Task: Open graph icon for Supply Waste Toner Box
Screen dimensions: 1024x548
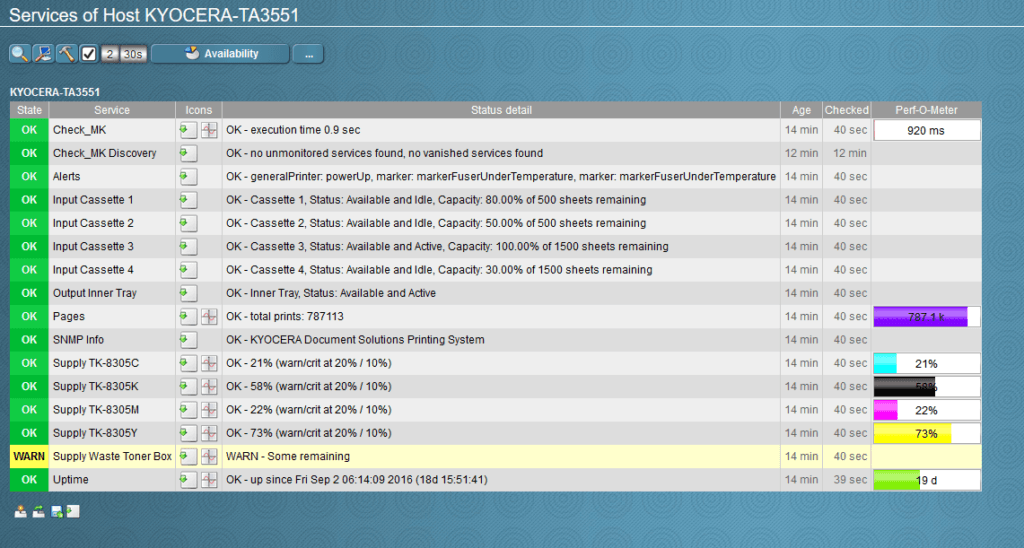Action: tap(209, 457)
